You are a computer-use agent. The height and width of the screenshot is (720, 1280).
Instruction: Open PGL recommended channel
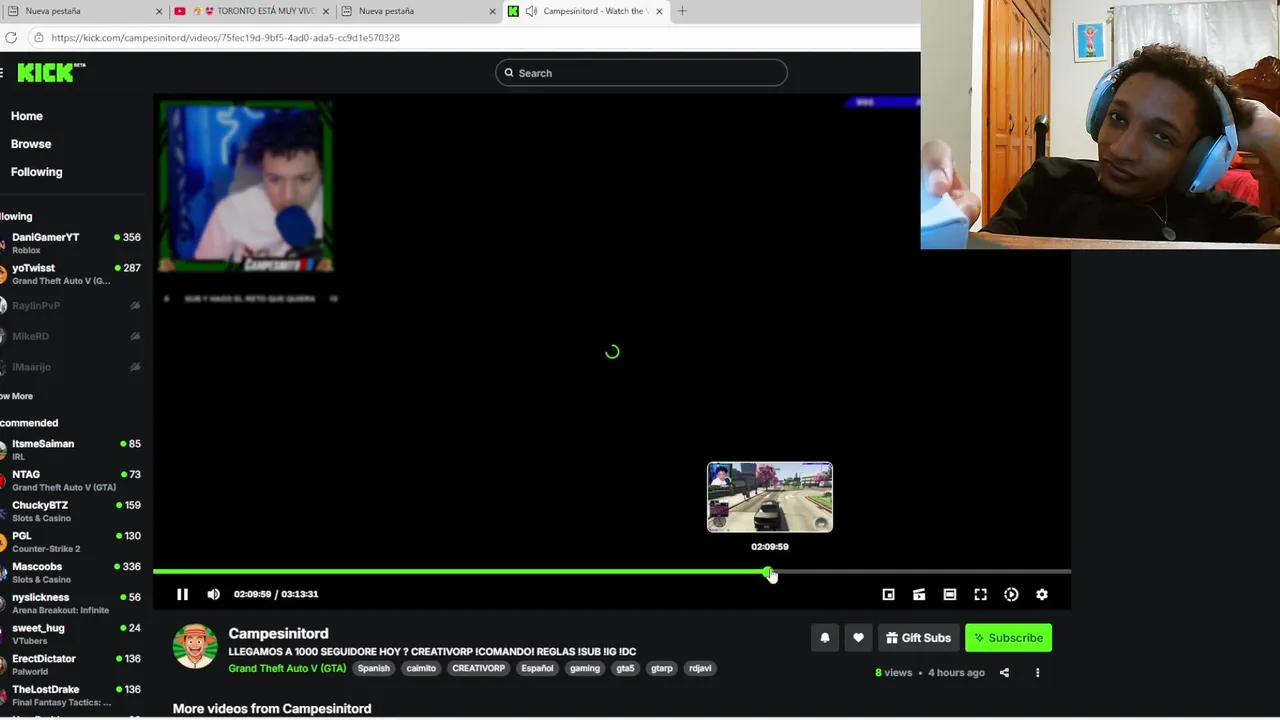[72, 542]
